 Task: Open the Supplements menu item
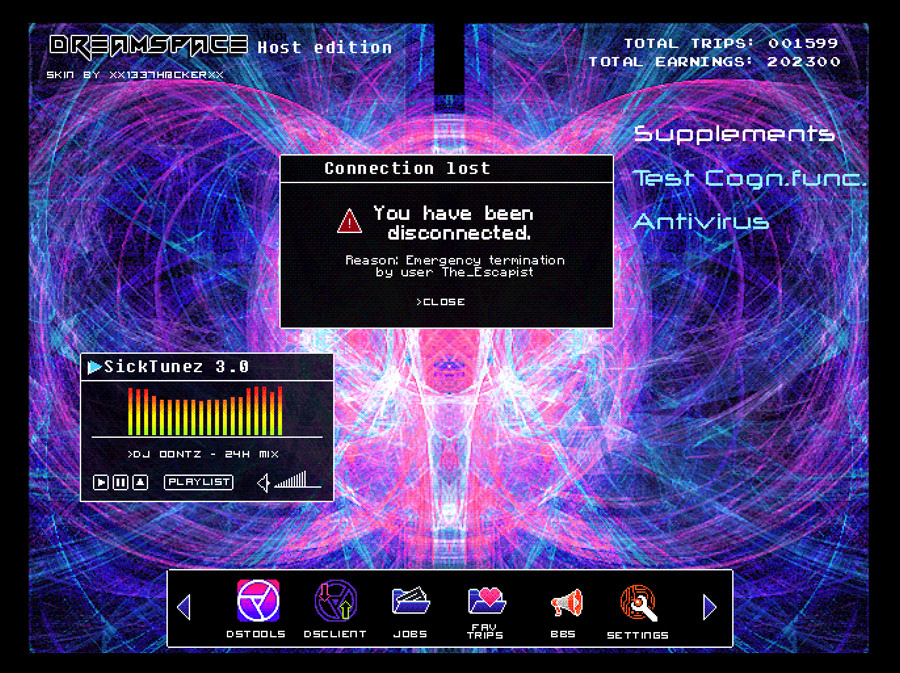(734, 134)
